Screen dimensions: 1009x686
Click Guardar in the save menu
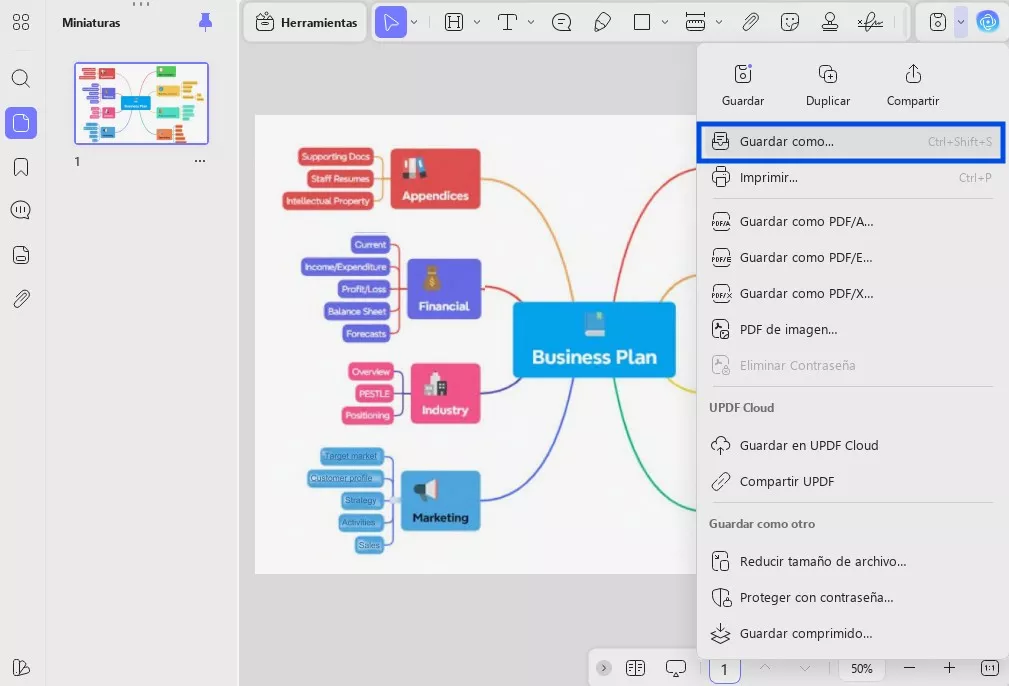743,86
